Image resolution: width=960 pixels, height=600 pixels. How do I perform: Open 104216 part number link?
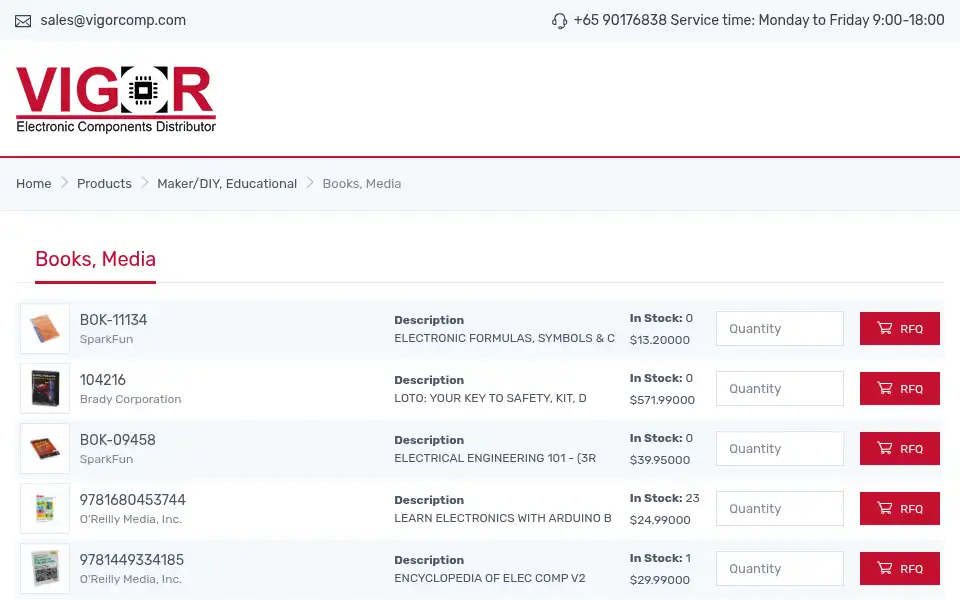coord(103,380)
